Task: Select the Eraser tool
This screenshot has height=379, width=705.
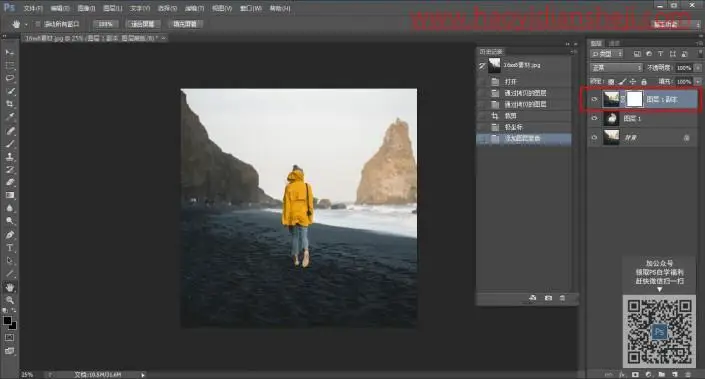Action: (x=9, y=183)
